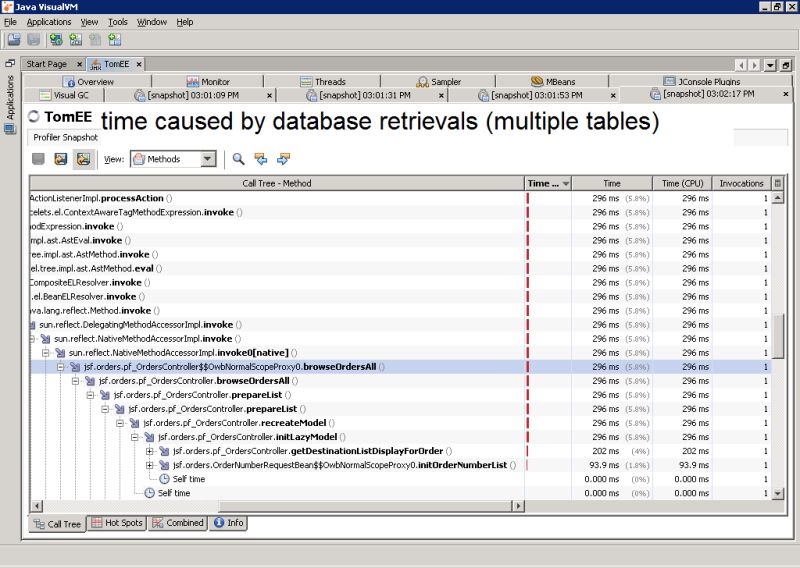Collapse OwbNormalScopeProxy0.browseOrdersAll node
The image size is (800, 568).
pyautogui.click(x=60, y=367)
